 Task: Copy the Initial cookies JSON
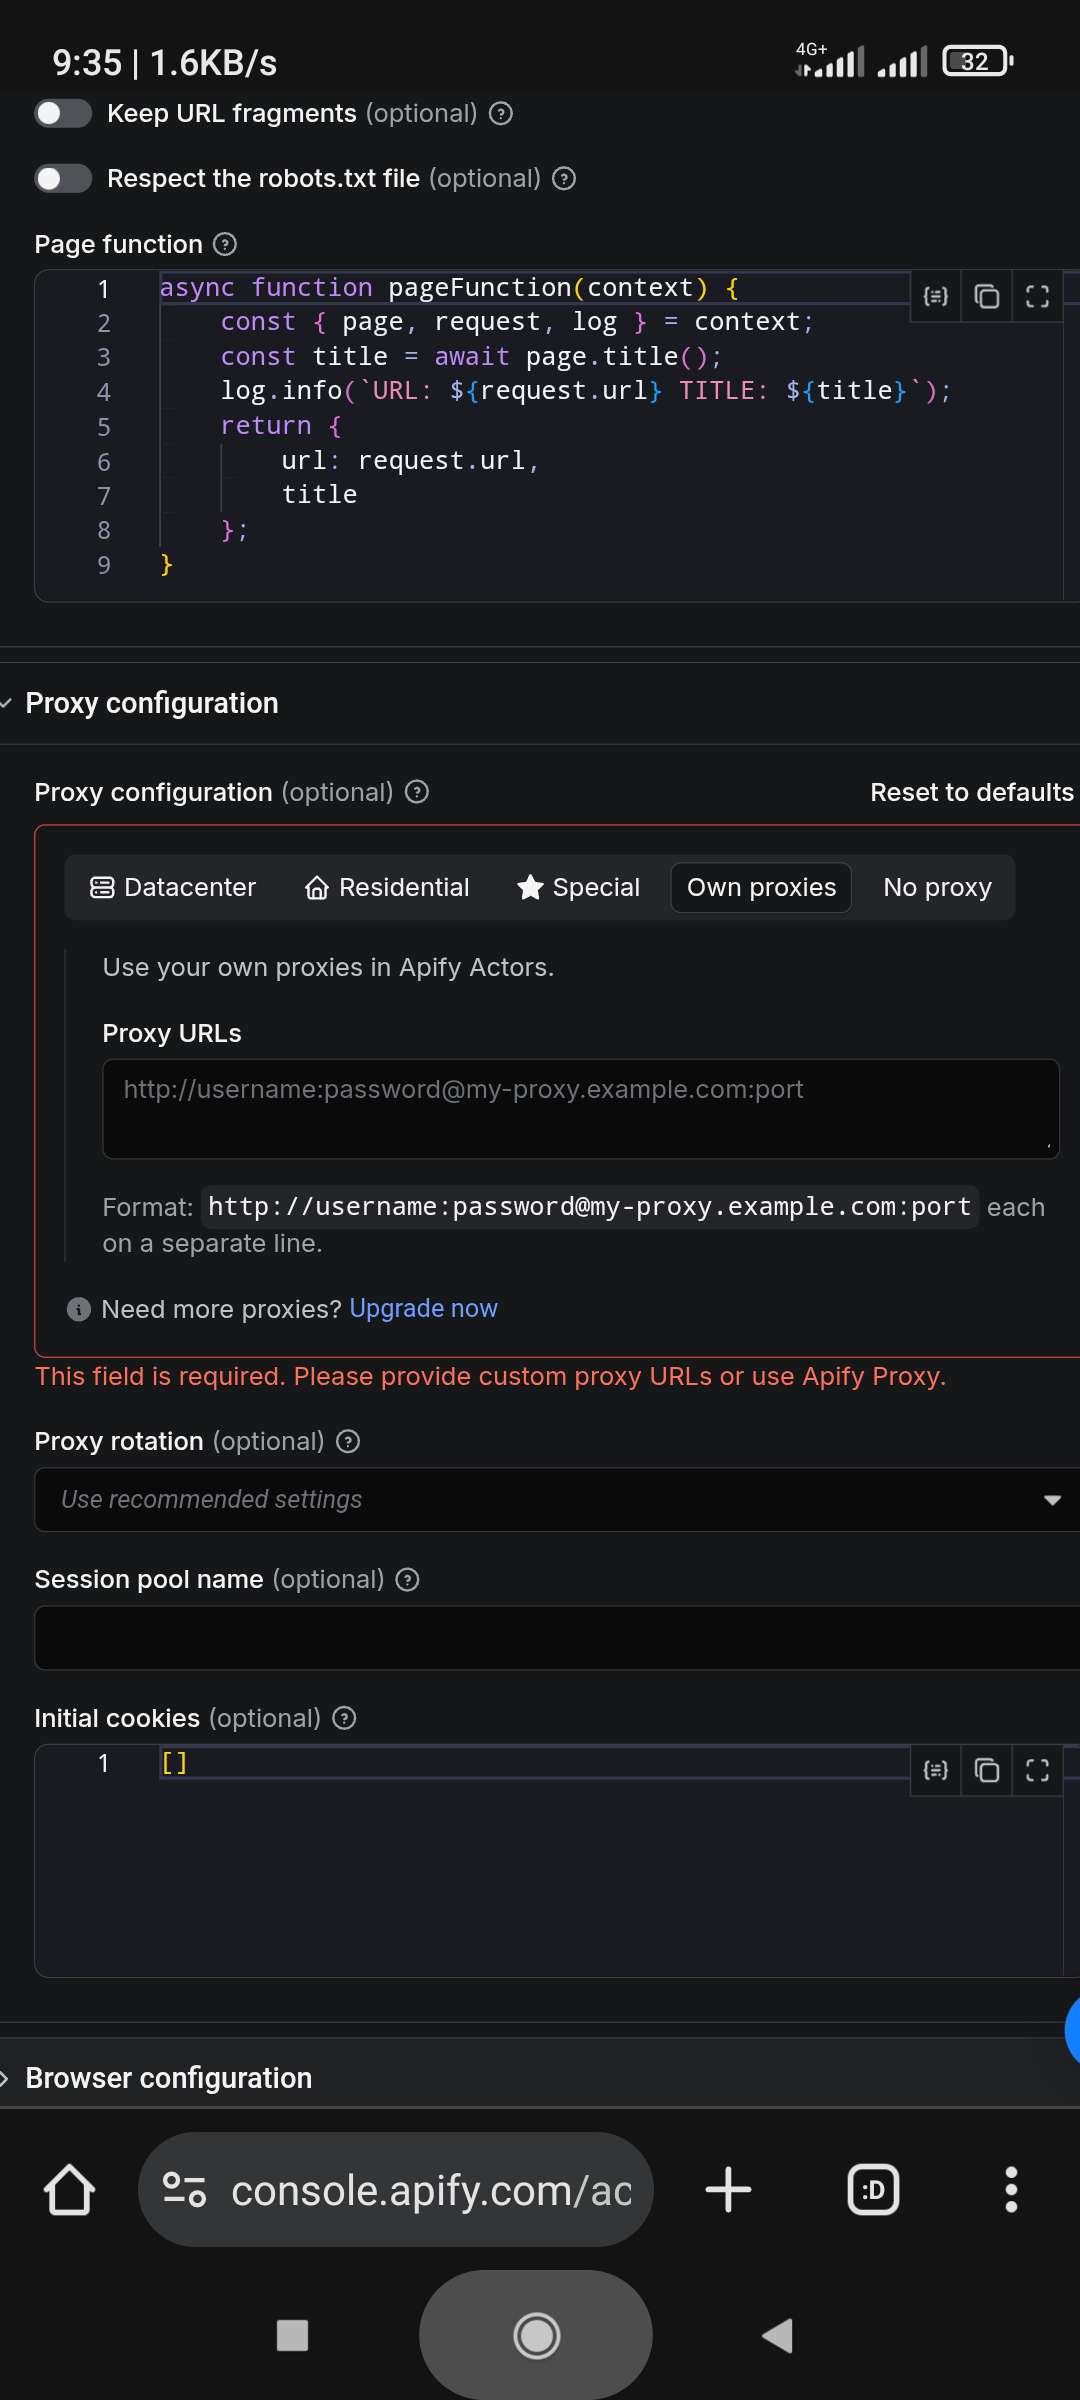point(986,1770)
